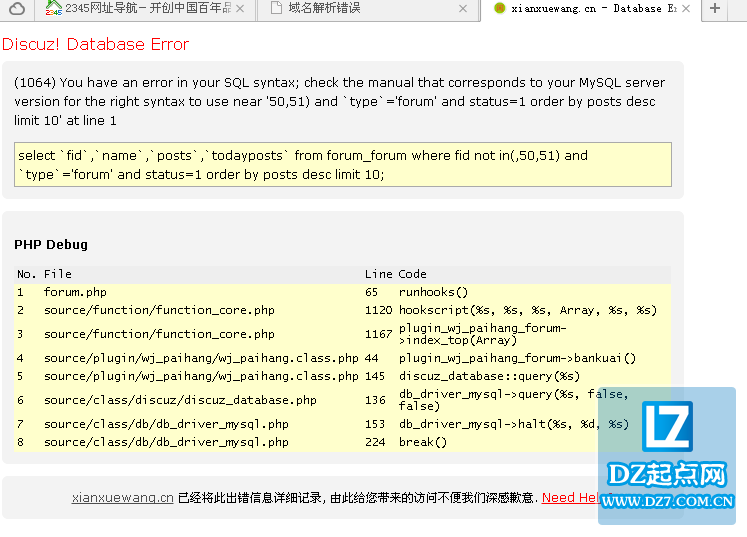Click the plugin_wj_paihang_forum->index_top(Array) entry

483,334
